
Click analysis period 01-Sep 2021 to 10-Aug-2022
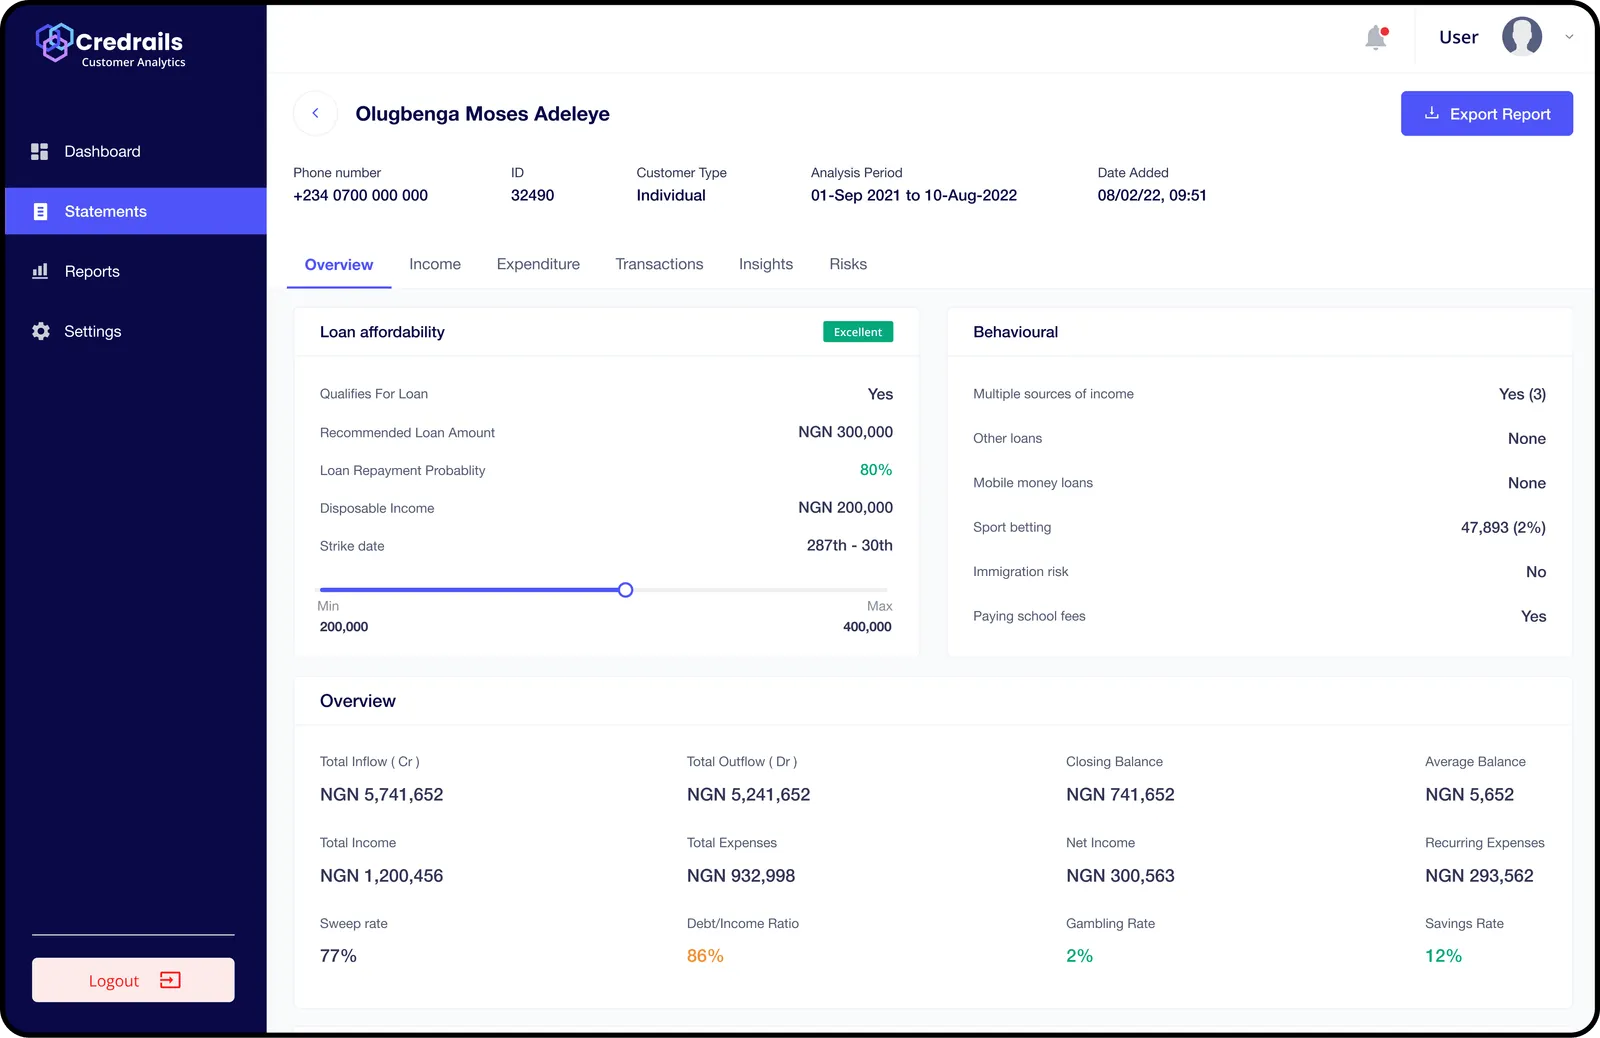914,196
